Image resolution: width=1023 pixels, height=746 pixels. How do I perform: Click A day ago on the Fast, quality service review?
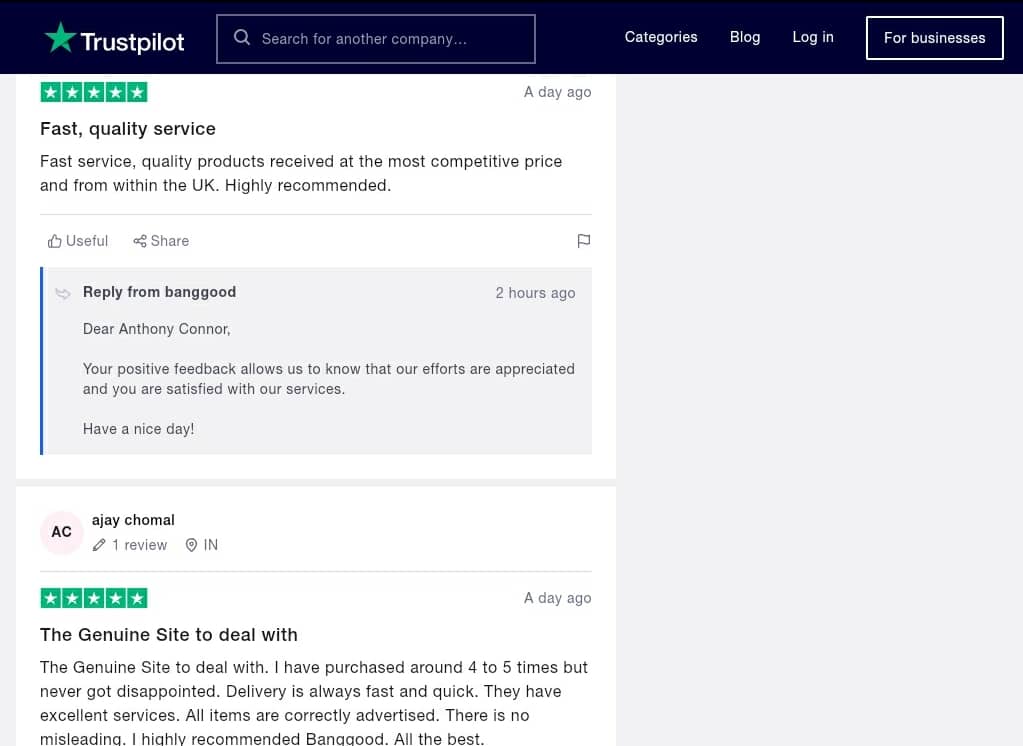558,92
